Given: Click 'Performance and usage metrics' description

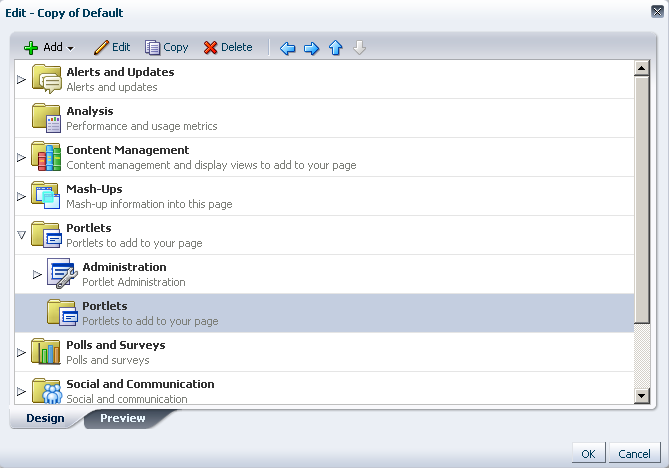Looking at the screenshot, I should pos(142,126).
